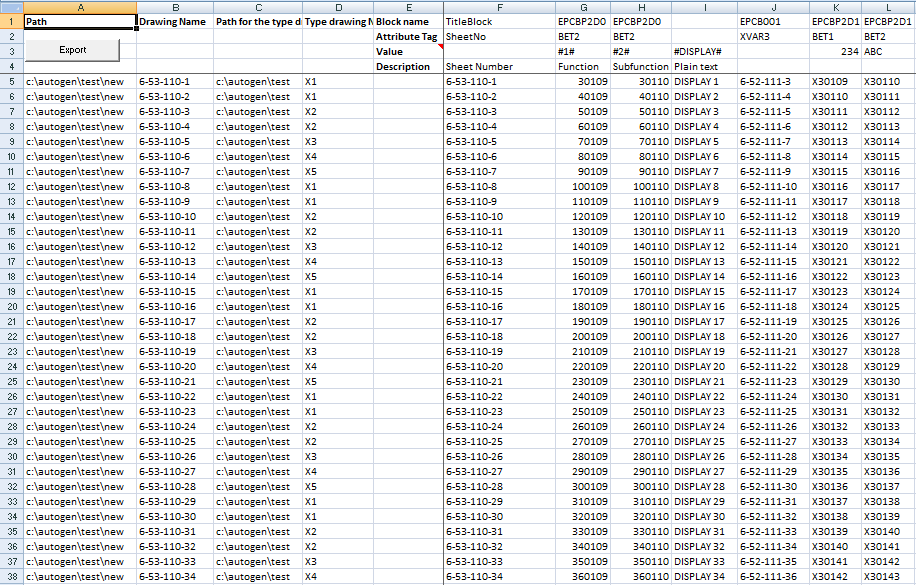Select the 'BET1' cell

[835, 37]
